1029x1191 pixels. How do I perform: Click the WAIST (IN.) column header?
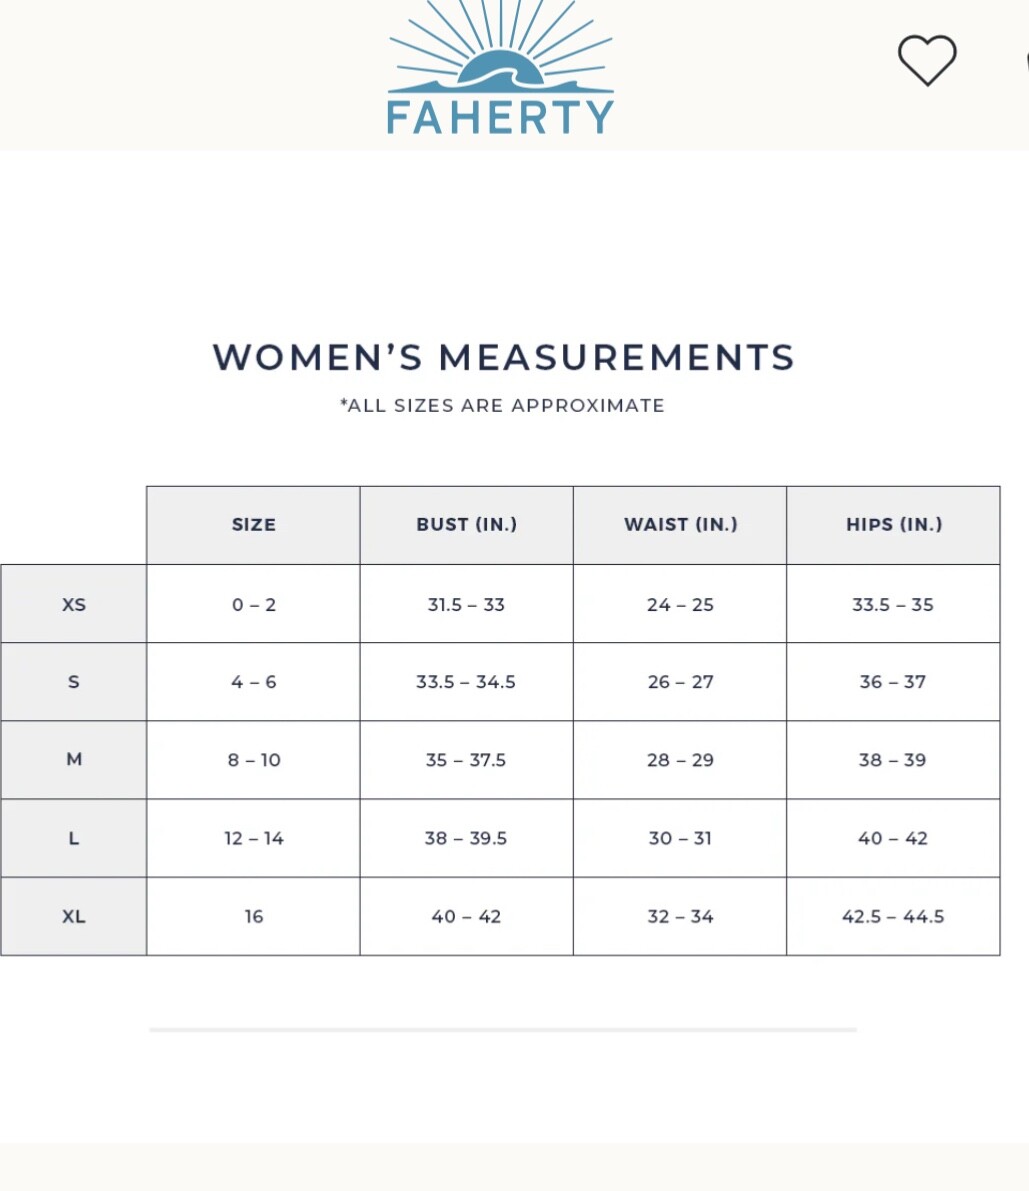click(680, 525)
